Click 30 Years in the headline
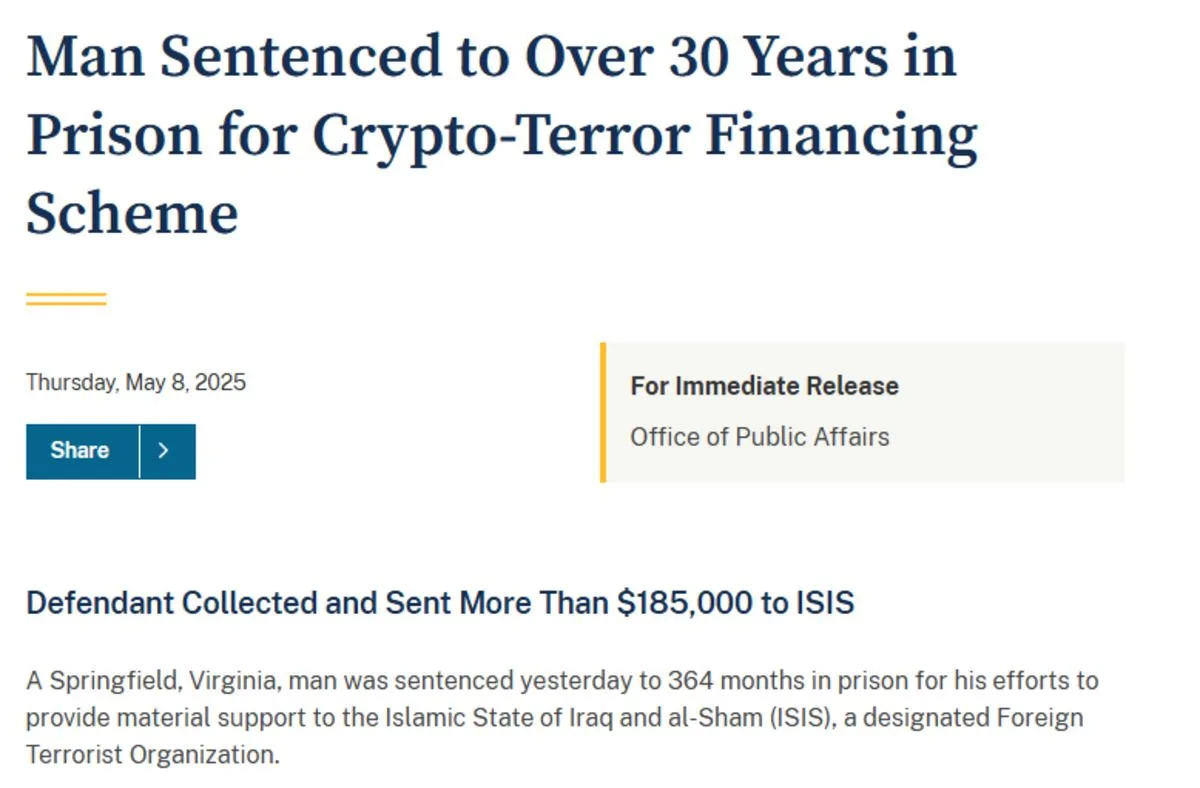This screenshot has height=788, width=1200. point(781,57)
